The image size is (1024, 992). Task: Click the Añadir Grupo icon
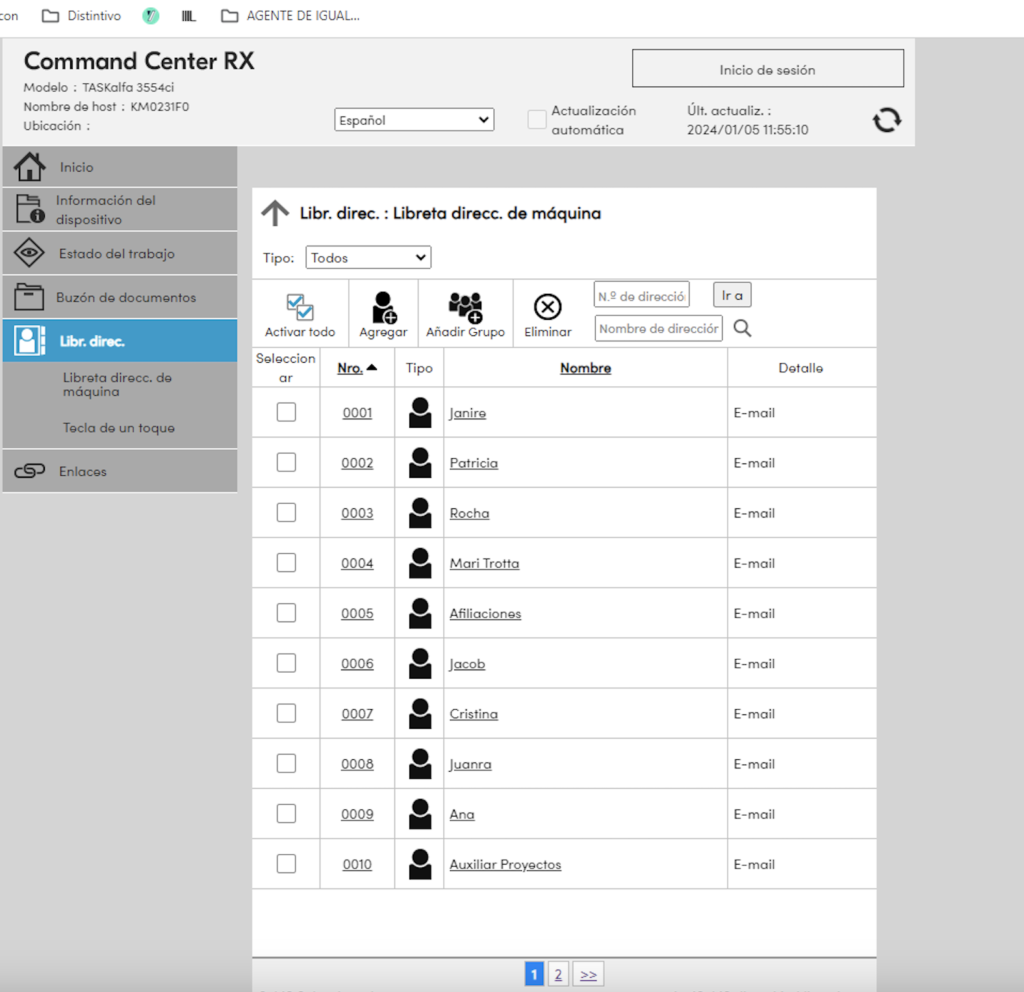point(465,307)
